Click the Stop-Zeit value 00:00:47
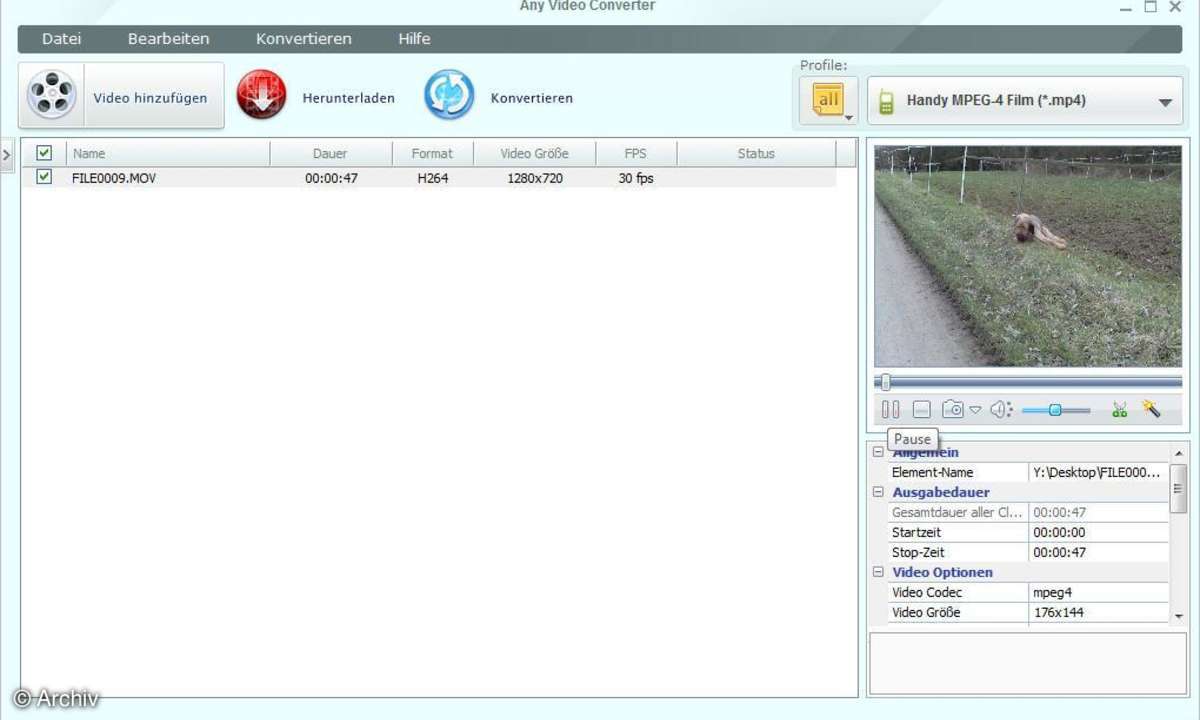Viewport: 1200px width, 720px height. pos(1098,552)
